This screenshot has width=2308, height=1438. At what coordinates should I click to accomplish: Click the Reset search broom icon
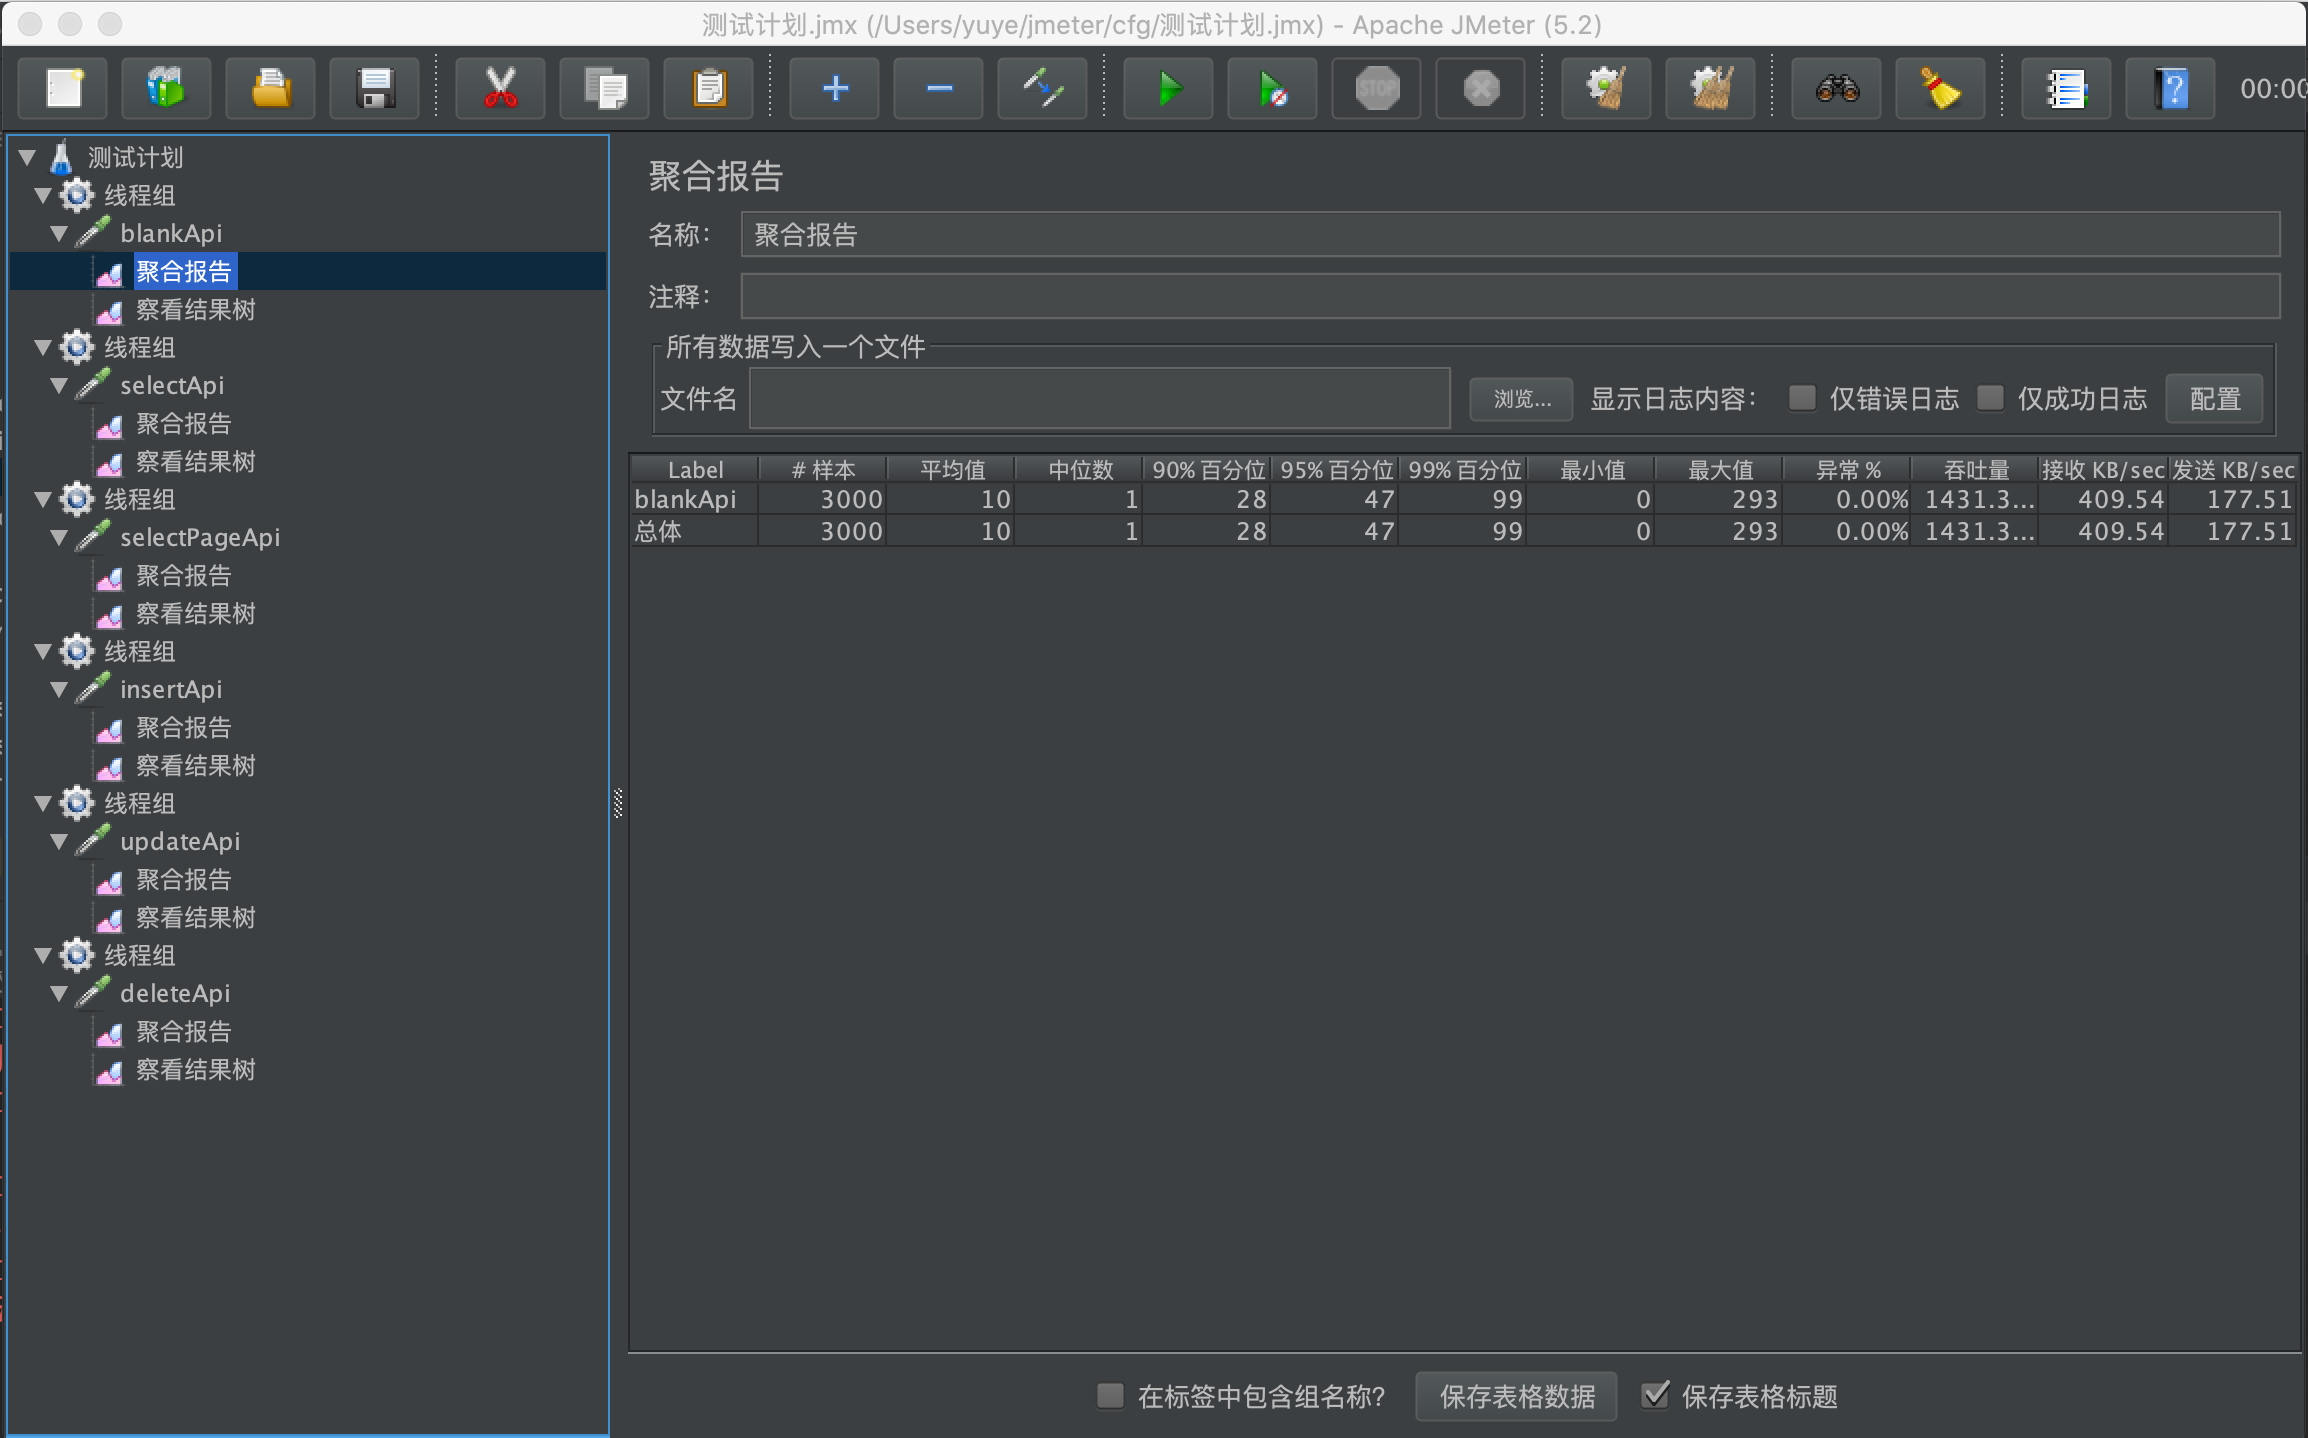click(1941, 89)
